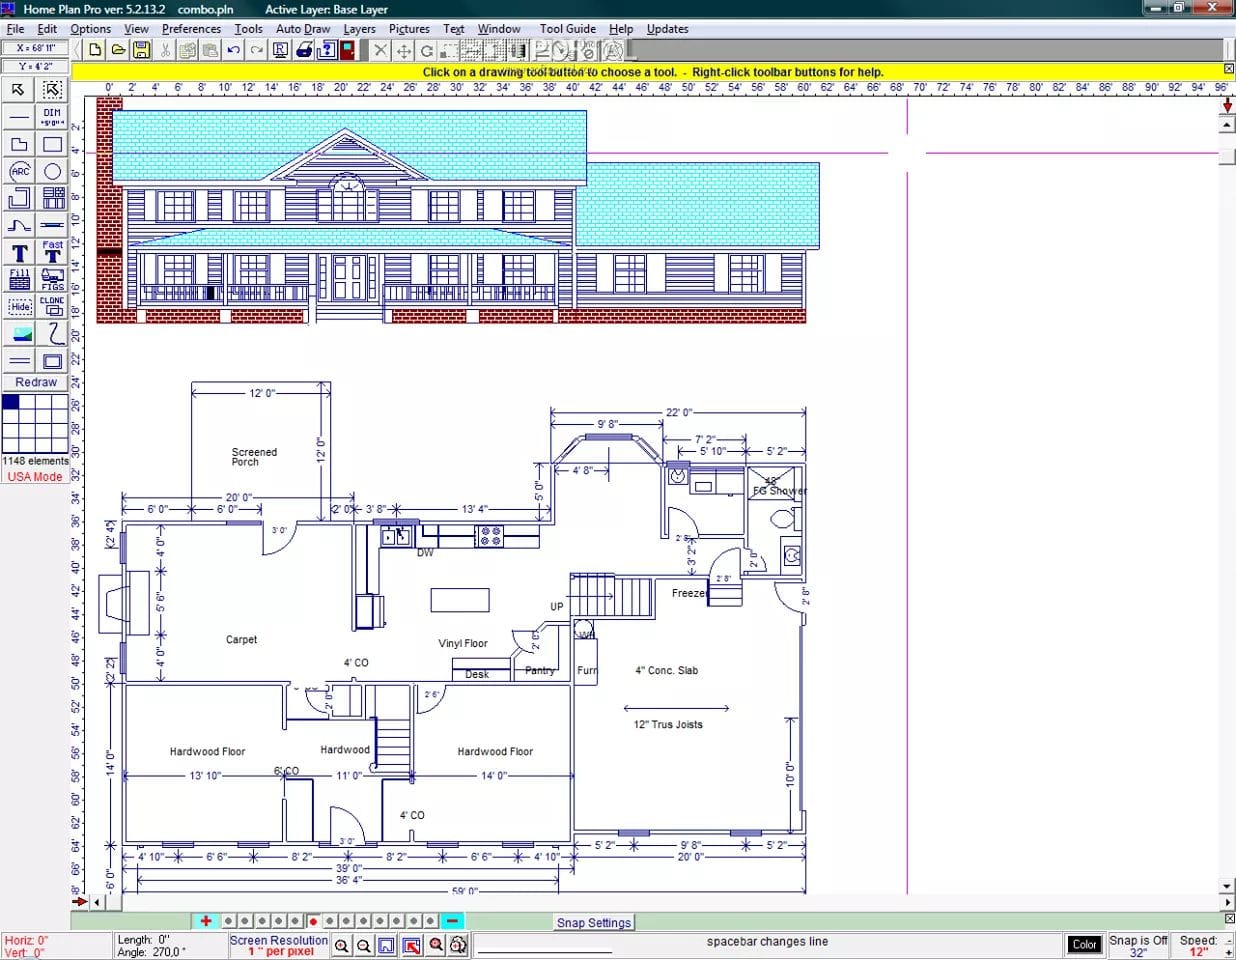Screen dimensions: 1236x960
Task: Zoom out with minus magnifier icon
Action: [x=364, y=945]
